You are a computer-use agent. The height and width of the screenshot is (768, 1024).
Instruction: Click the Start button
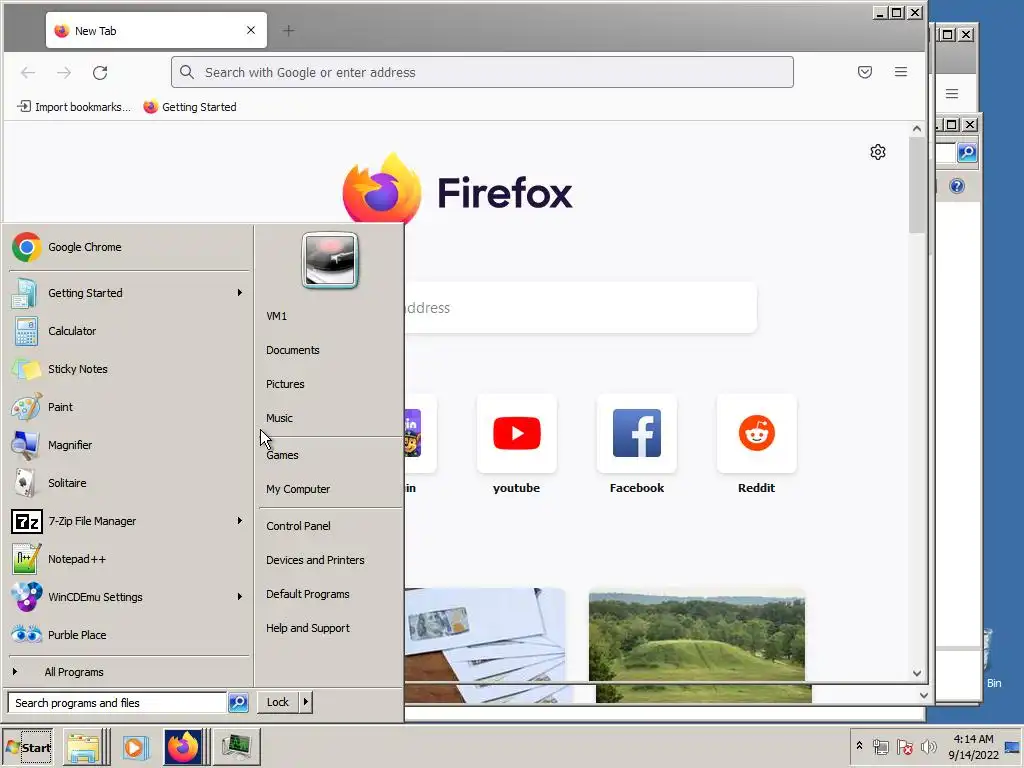tap(27, 747)
